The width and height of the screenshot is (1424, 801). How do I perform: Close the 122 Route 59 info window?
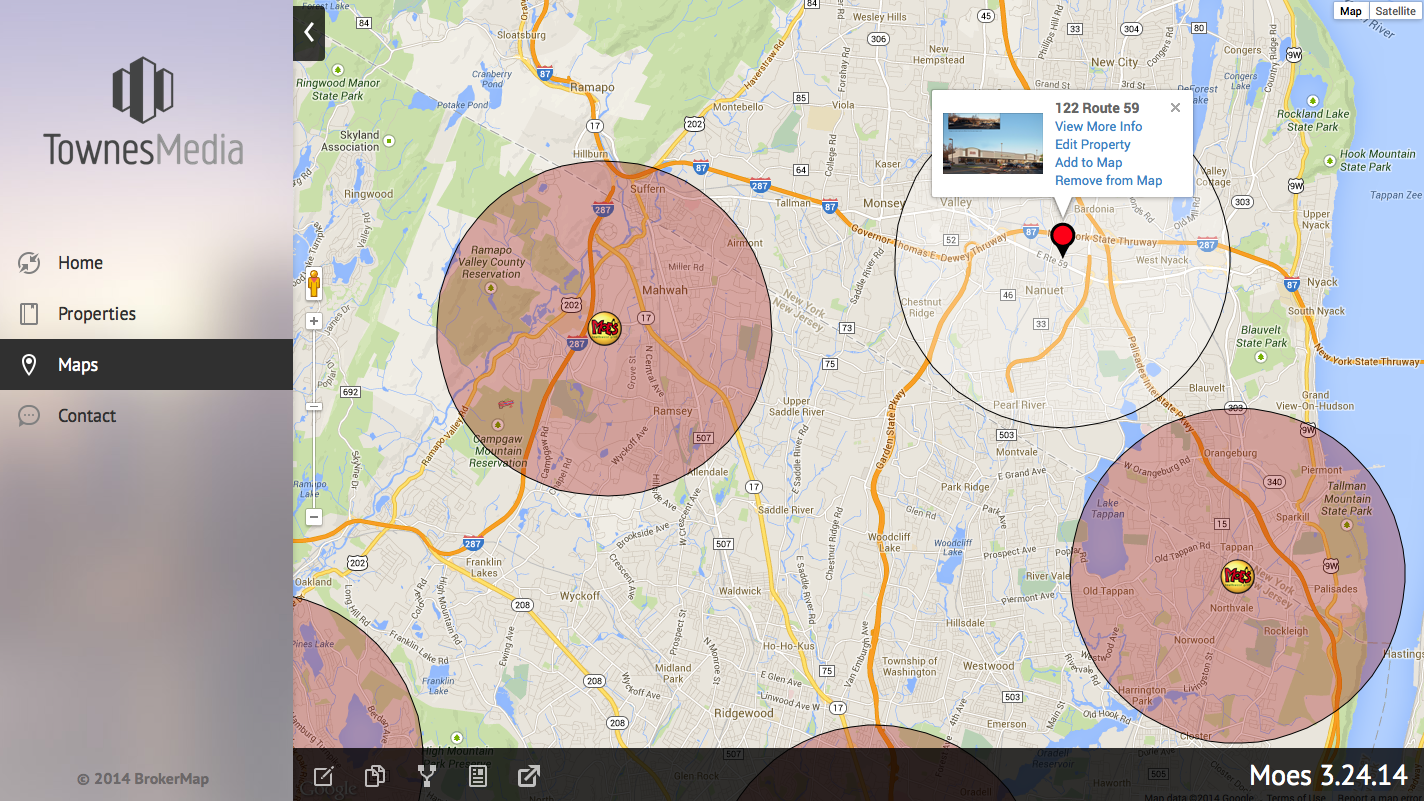click(1175, 108)
